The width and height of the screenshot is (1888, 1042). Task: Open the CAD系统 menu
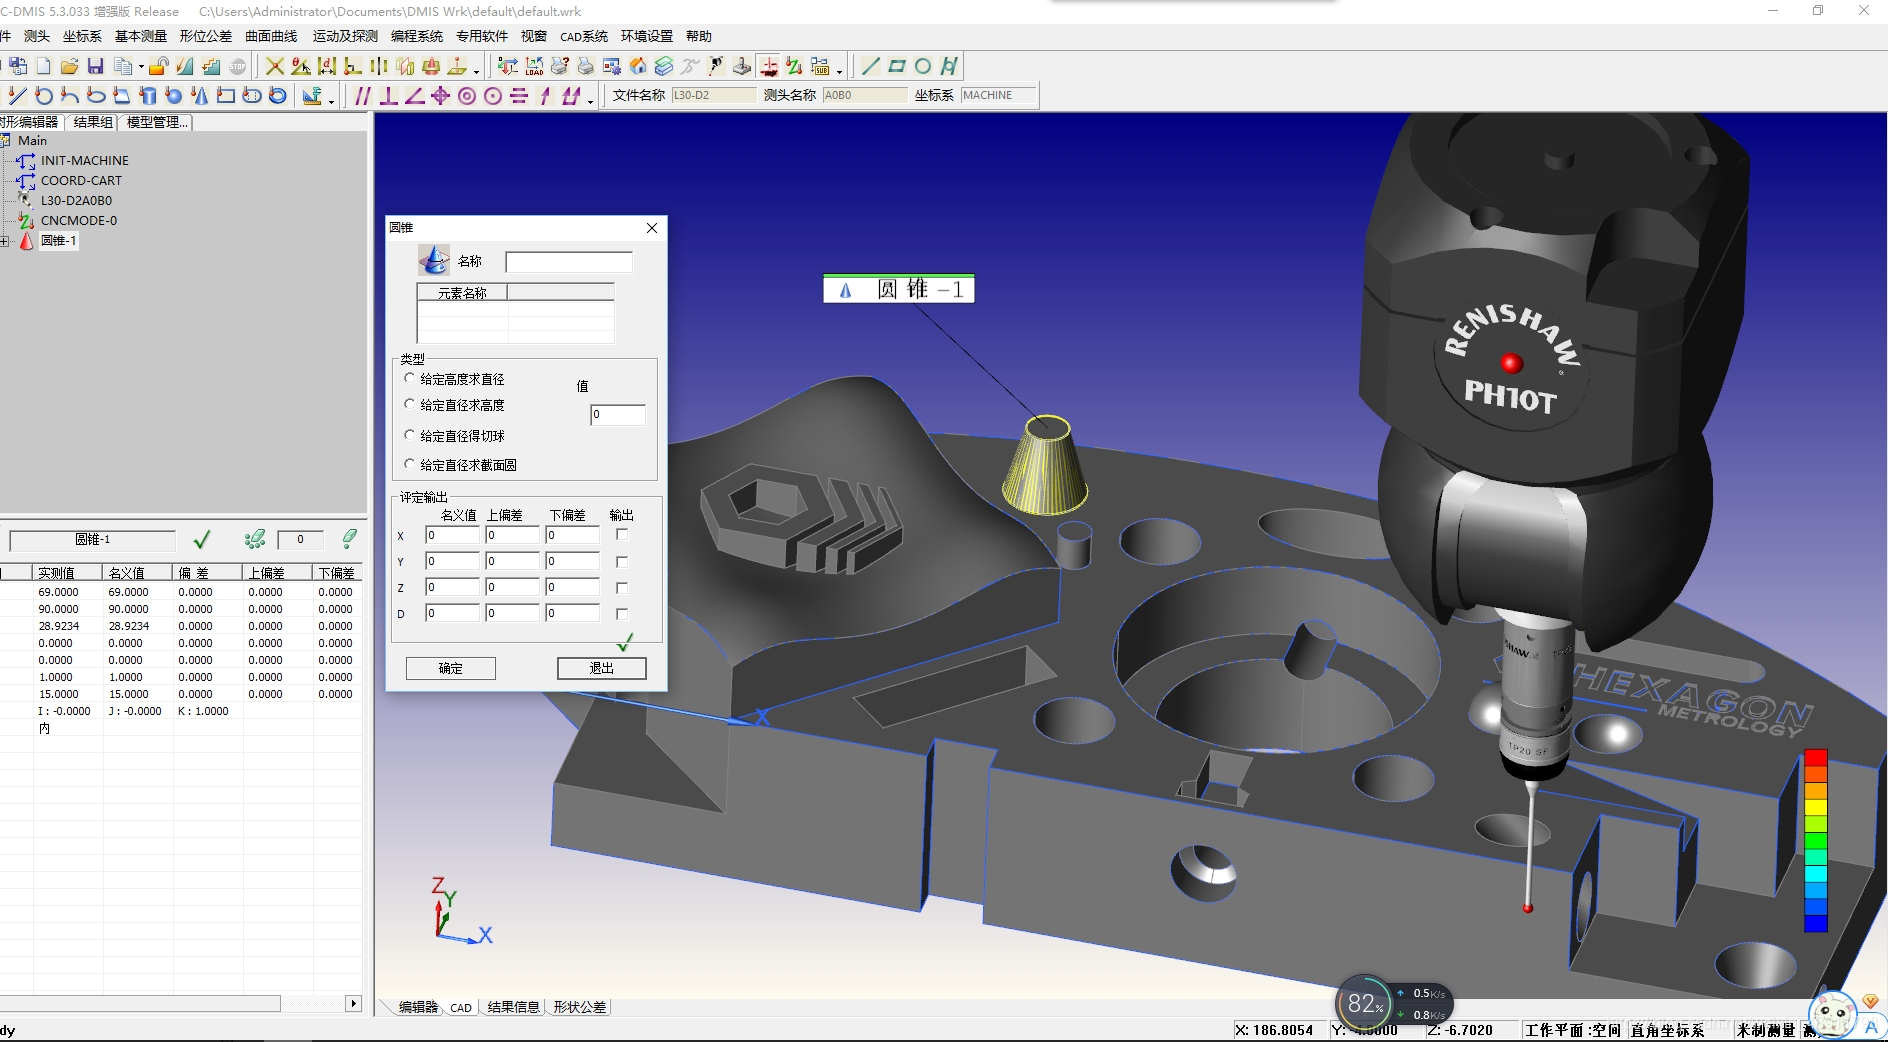point(584,36)
